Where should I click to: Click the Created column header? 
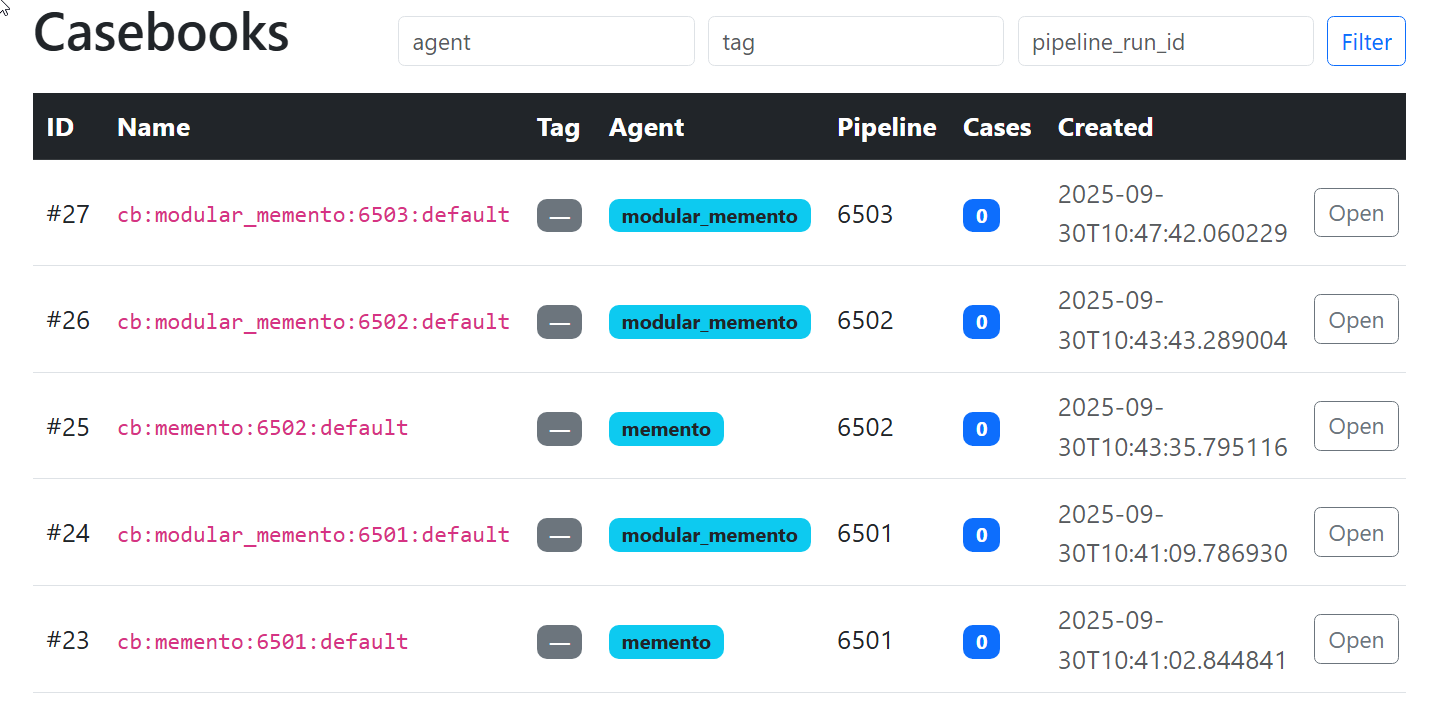[x=1105, y=127]
